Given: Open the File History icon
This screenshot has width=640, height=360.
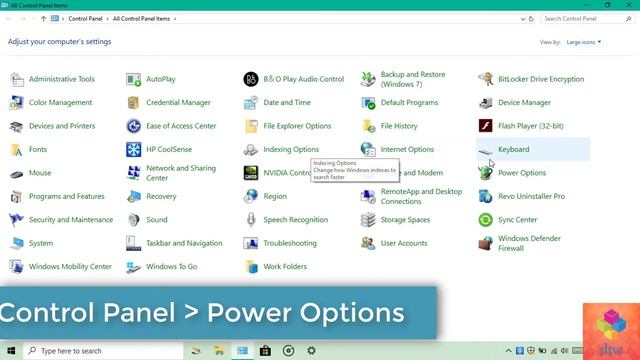Looking at the screenshot, I should (x=368, y=126).
